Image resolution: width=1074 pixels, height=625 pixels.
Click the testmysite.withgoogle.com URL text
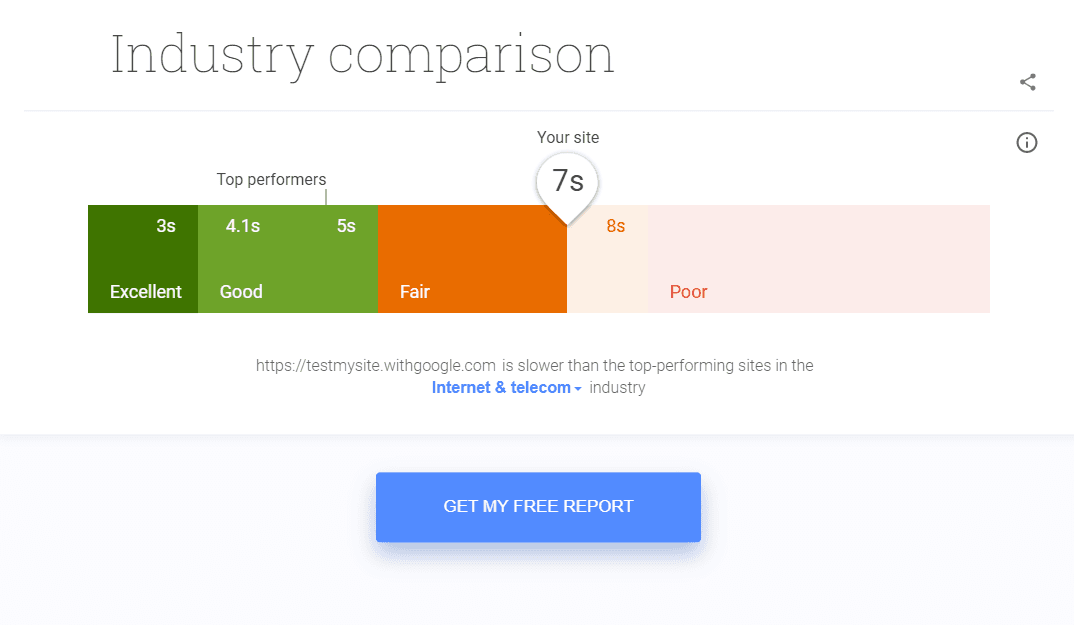click(x=375, y=365)
